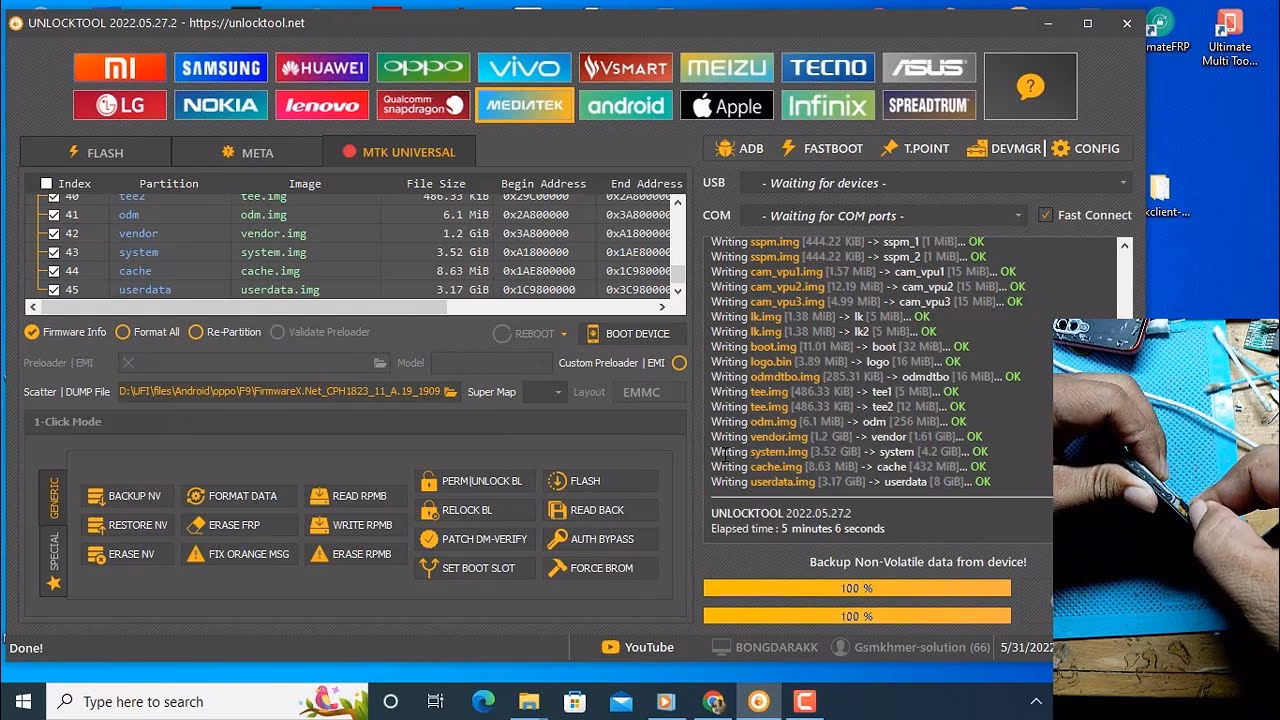Switch to the FLASH tab
The image size is (1280, 720).
coord(95,152)
